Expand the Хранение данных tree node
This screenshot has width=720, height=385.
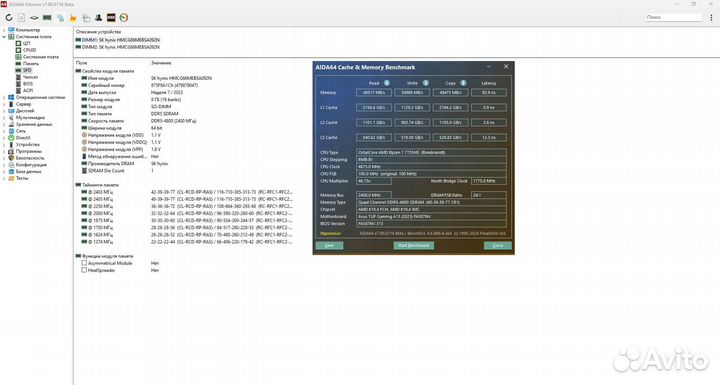pos(4,124)
